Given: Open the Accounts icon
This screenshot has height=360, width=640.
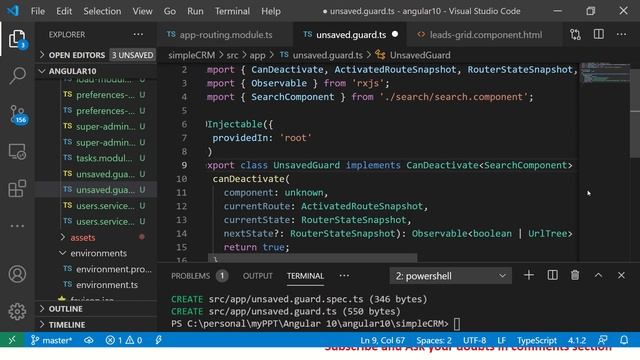Looking at the screenshot, I should pyautogui.click(x=17, y=274).
